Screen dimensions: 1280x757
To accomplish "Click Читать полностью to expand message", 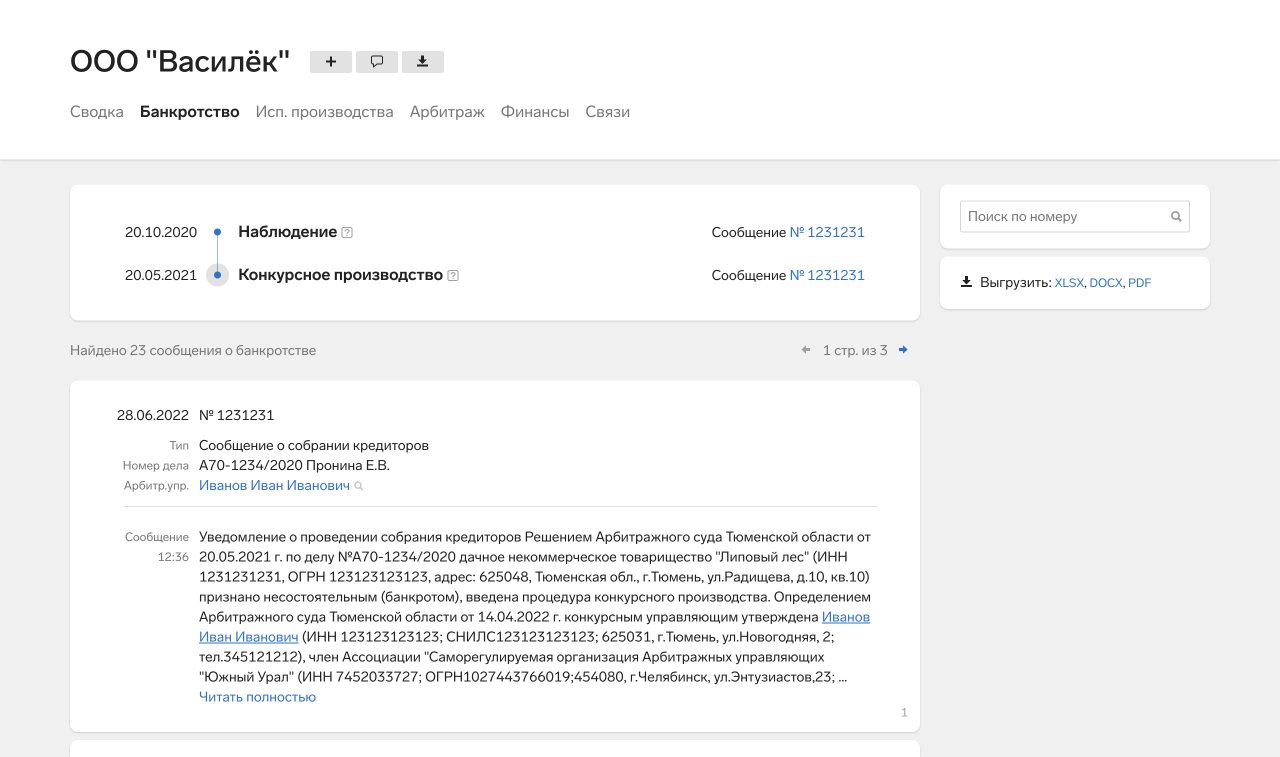I will [257, 697].
